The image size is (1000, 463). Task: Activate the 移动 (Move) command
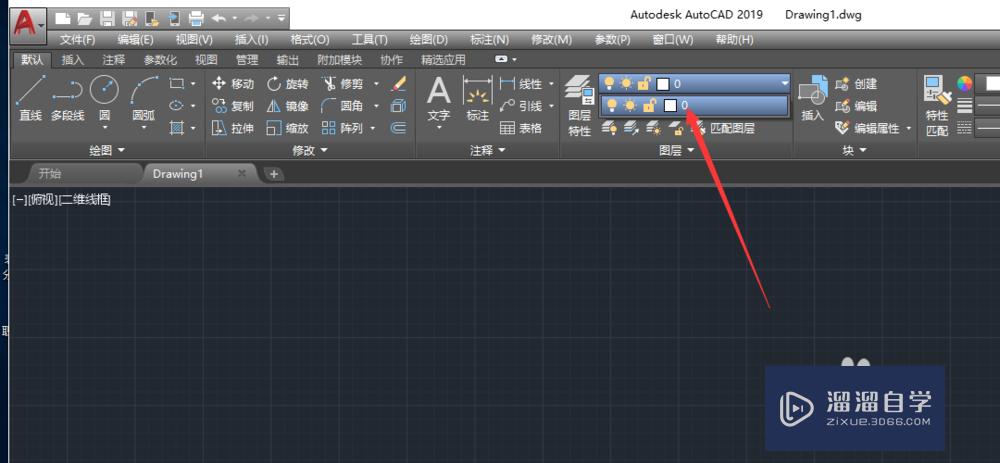[x=233, y=84]
